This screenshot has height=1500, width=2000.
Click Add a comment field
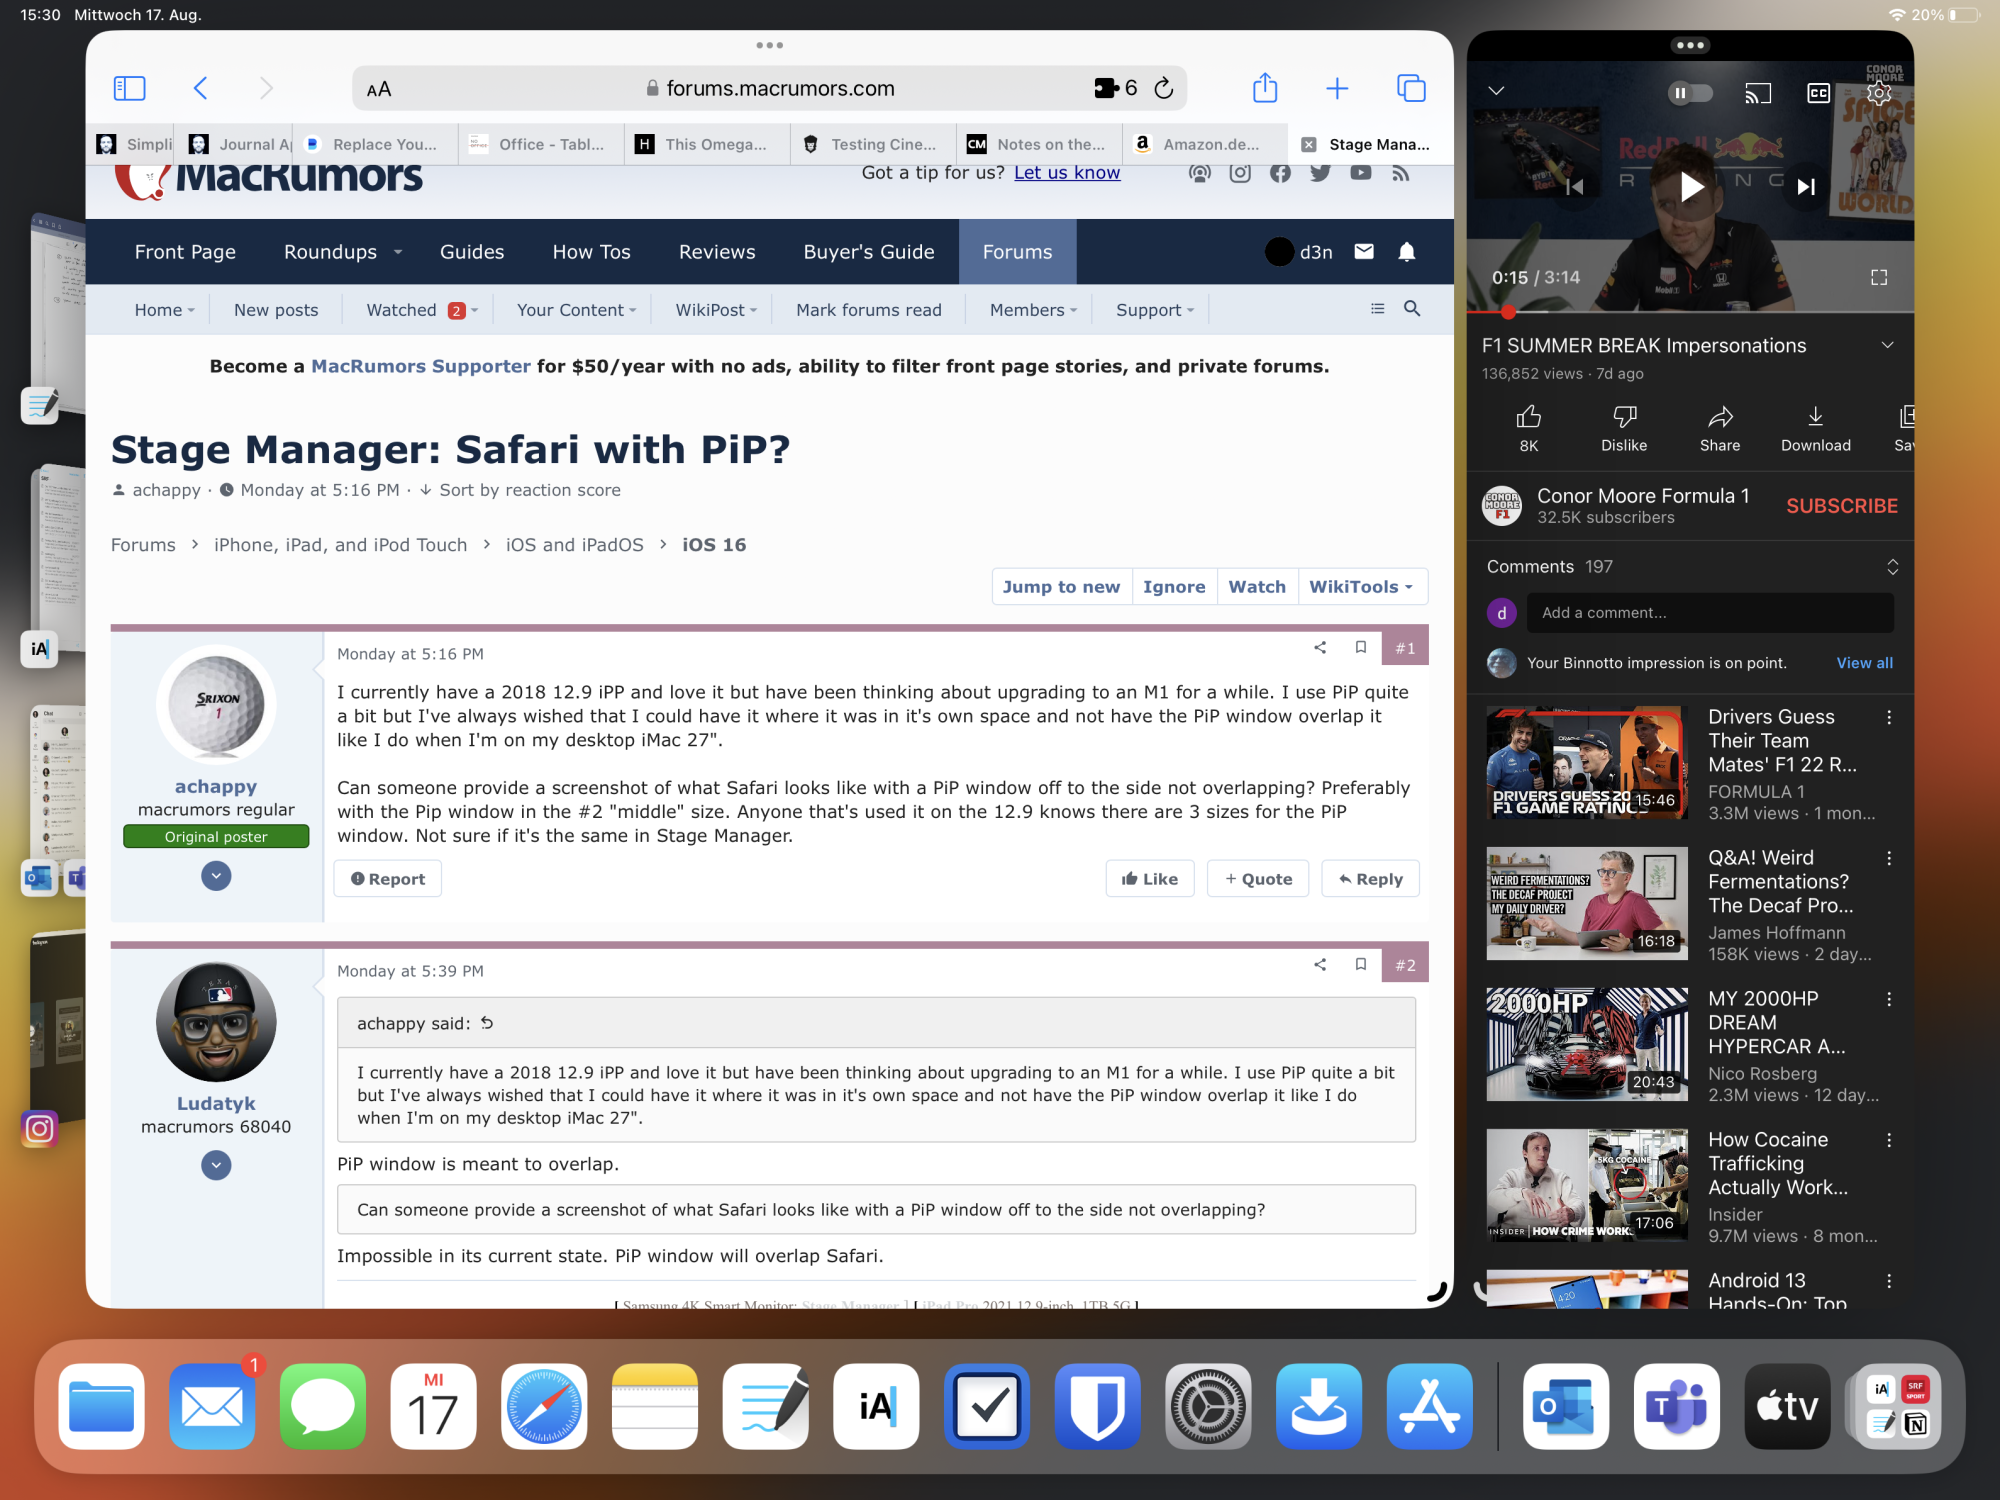point(1710,613)
